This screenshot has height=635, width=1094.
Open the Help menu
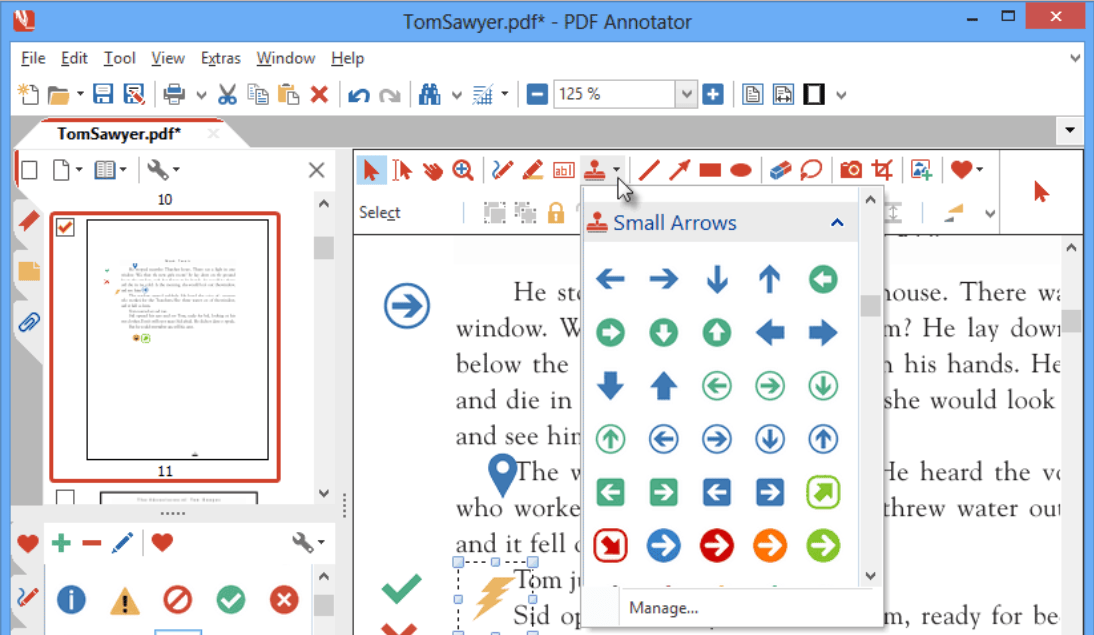(347, 58)
